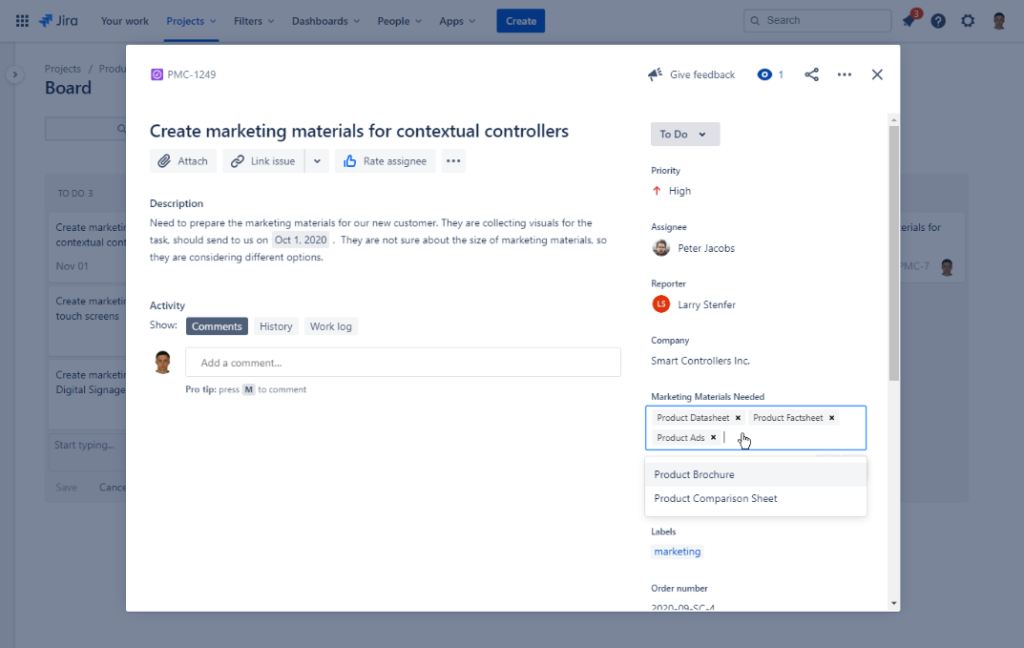Click the Give feedback megaphone icon

coord(655,74)
